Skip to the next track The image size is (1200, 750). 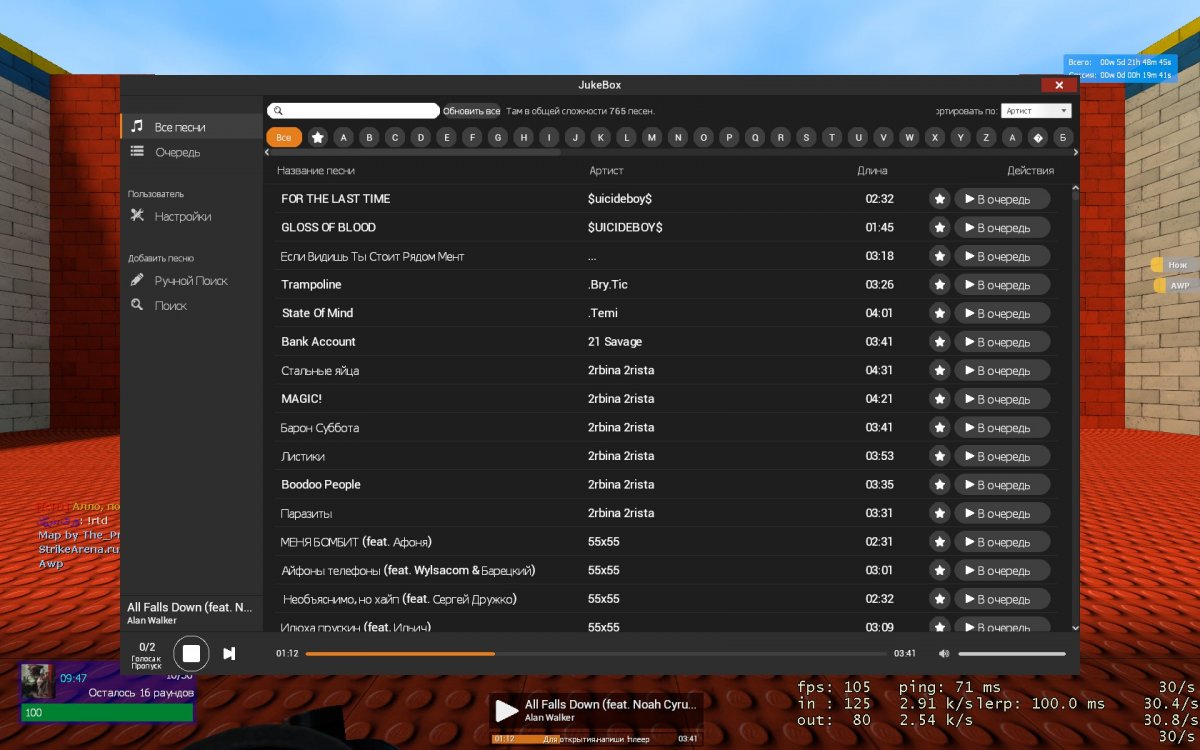click(x=229, y=653)
